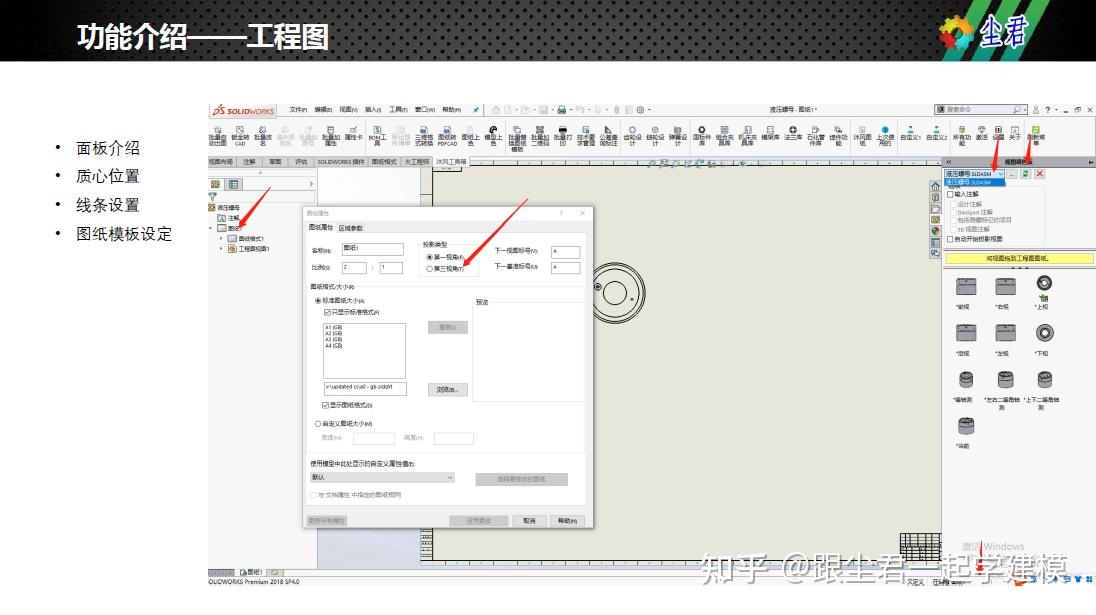The image size is (1096, 615).
Task: Uncheck 只显示标准格式 in the dialog
Action: click(326, 314)
